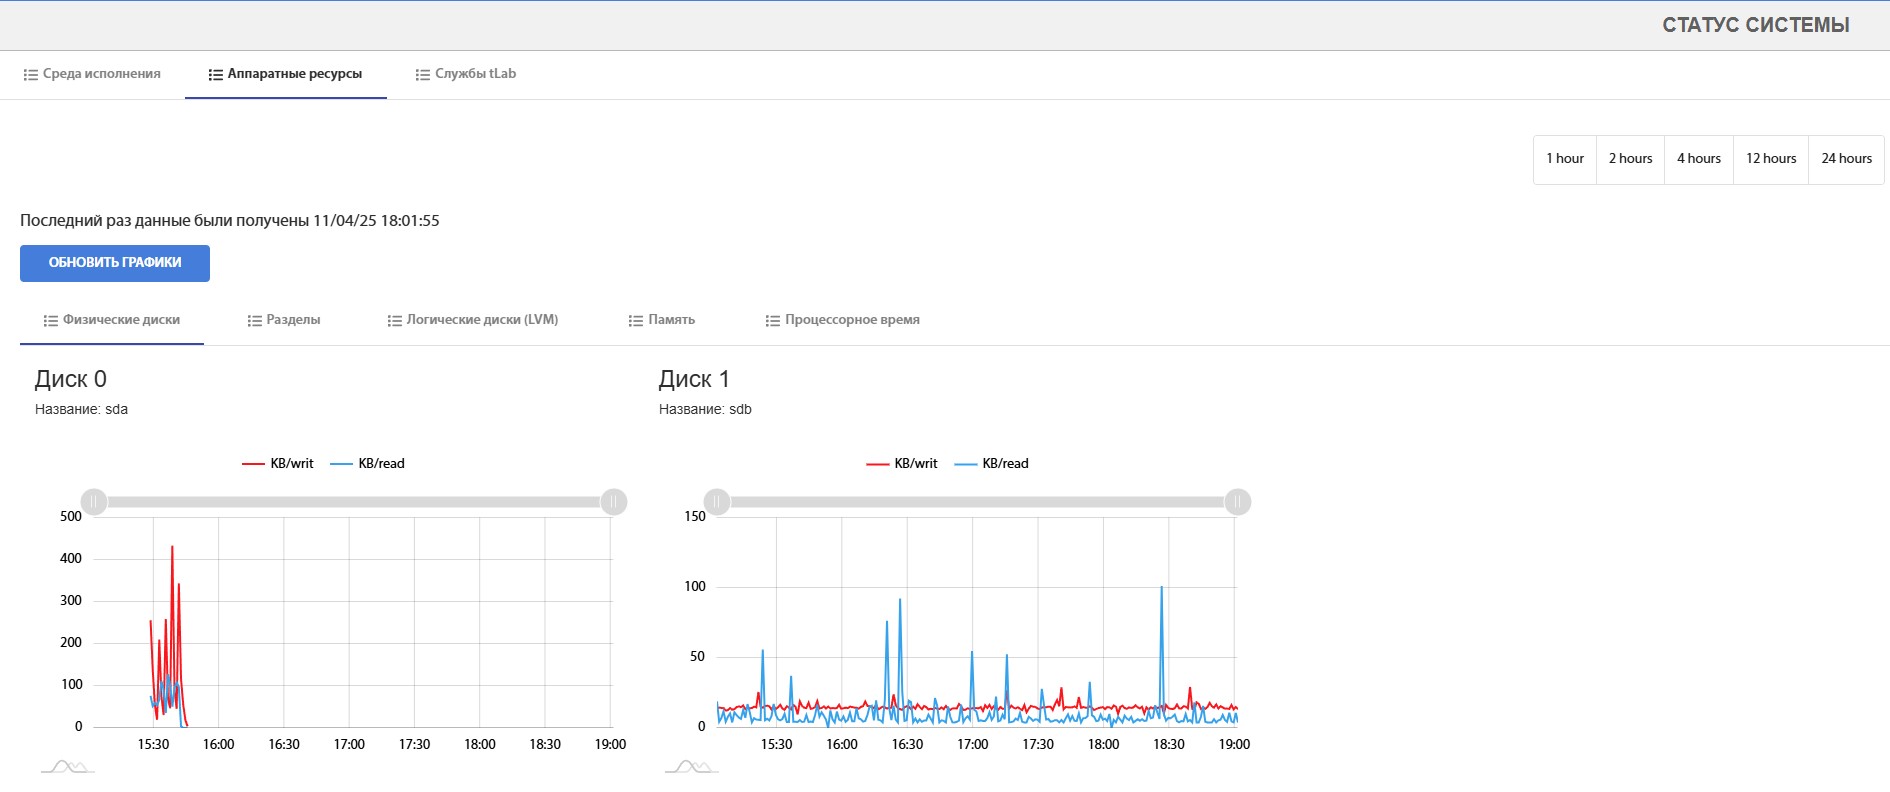Viewport: 1890px width, 792px height.
Task: Click the chart icon below Disk 1 graph
Action: click(x=692, y=767)
